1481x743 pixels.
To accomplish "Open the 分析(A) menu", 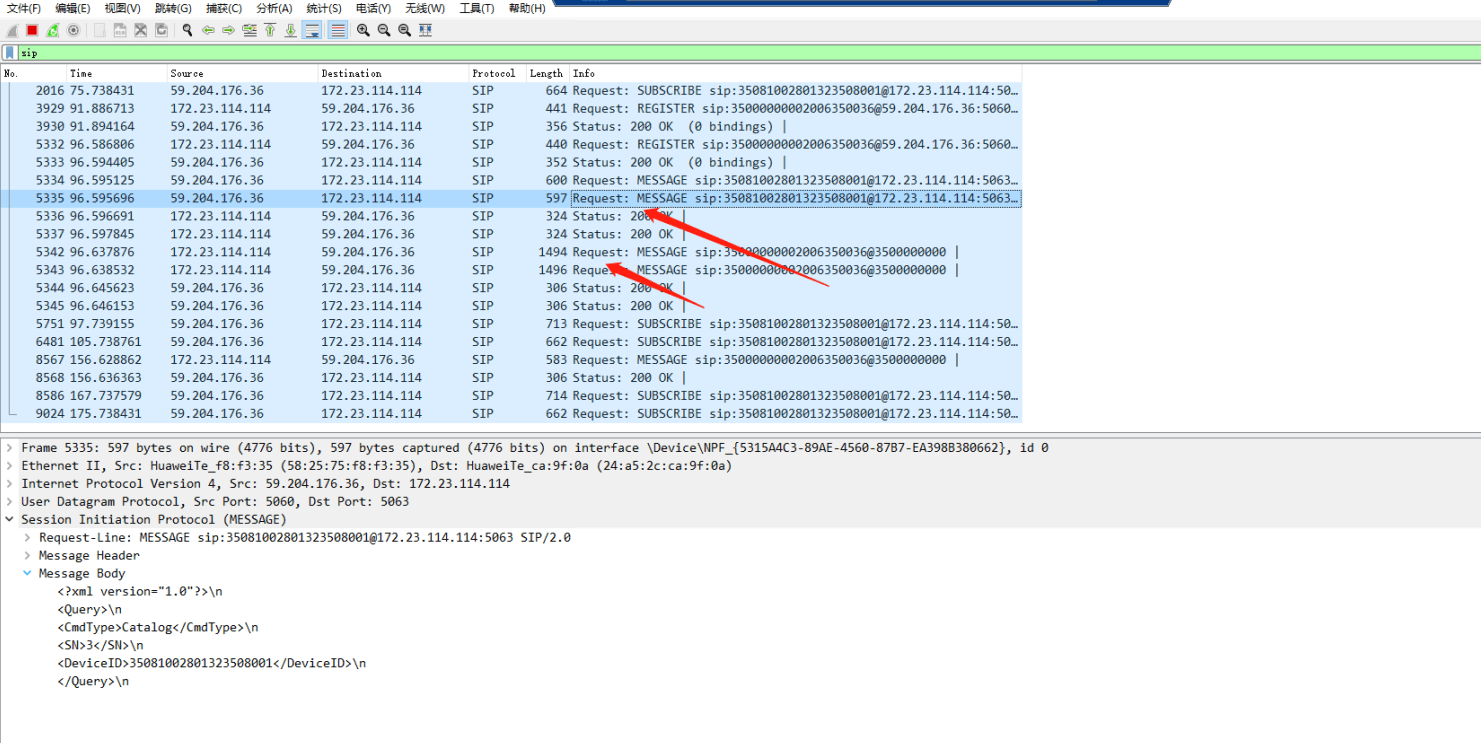I will (274, 8).
